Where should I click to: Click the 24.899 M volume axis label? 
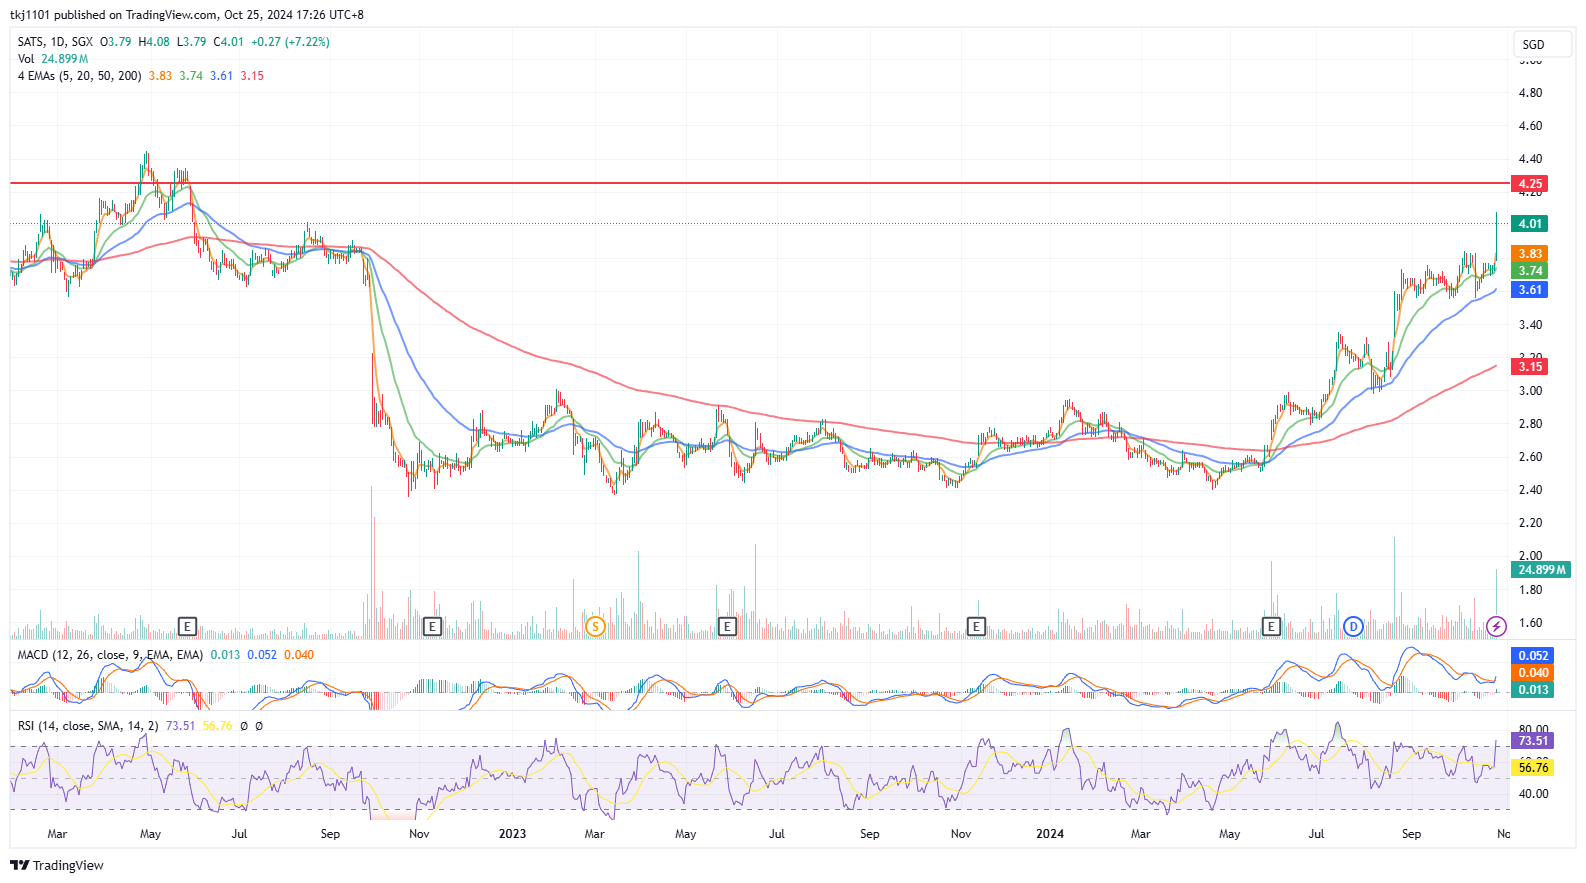point(1541,570)
